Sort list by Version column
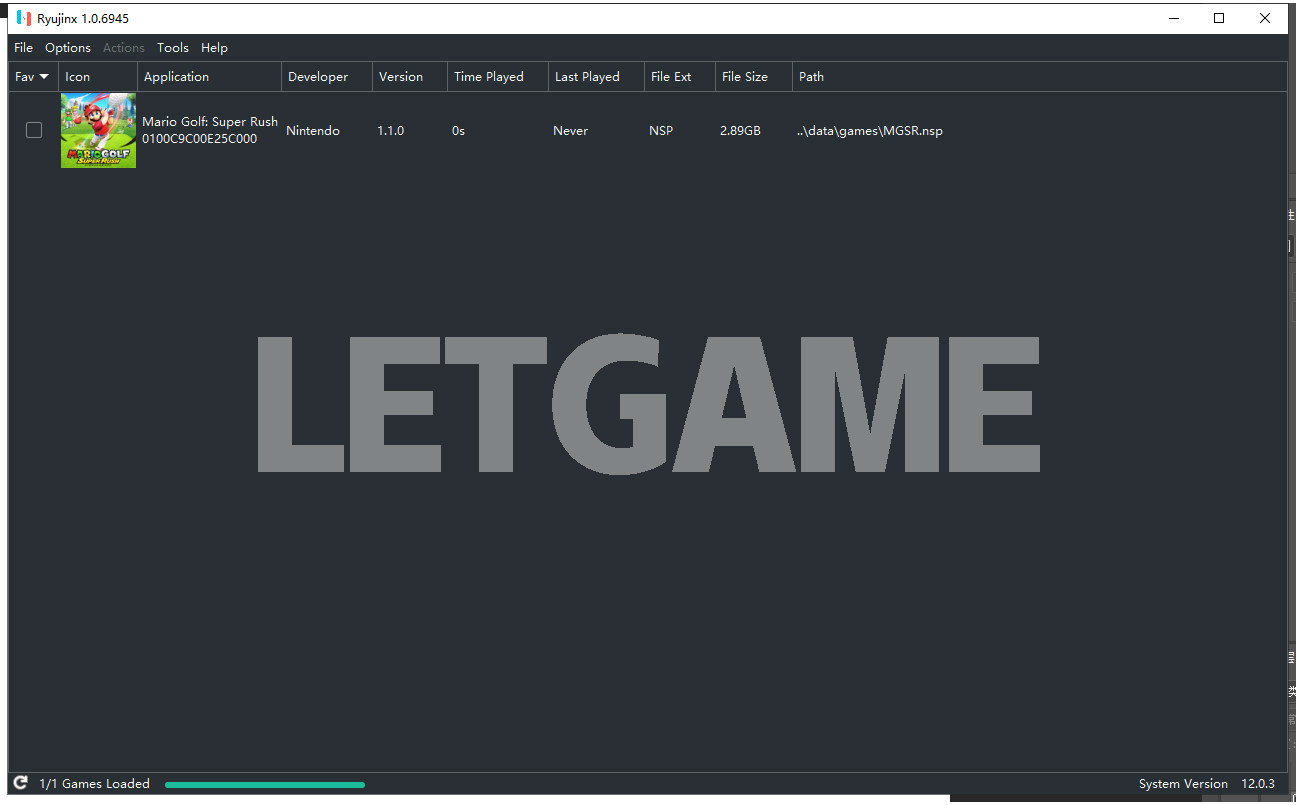This screenshot has height=805, width=1296. coord(401,77)
